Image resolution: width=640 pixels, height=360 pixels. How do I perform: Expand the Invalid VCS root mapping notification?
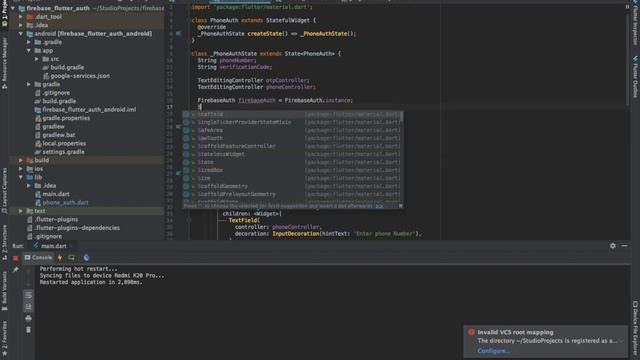(622, 341)
